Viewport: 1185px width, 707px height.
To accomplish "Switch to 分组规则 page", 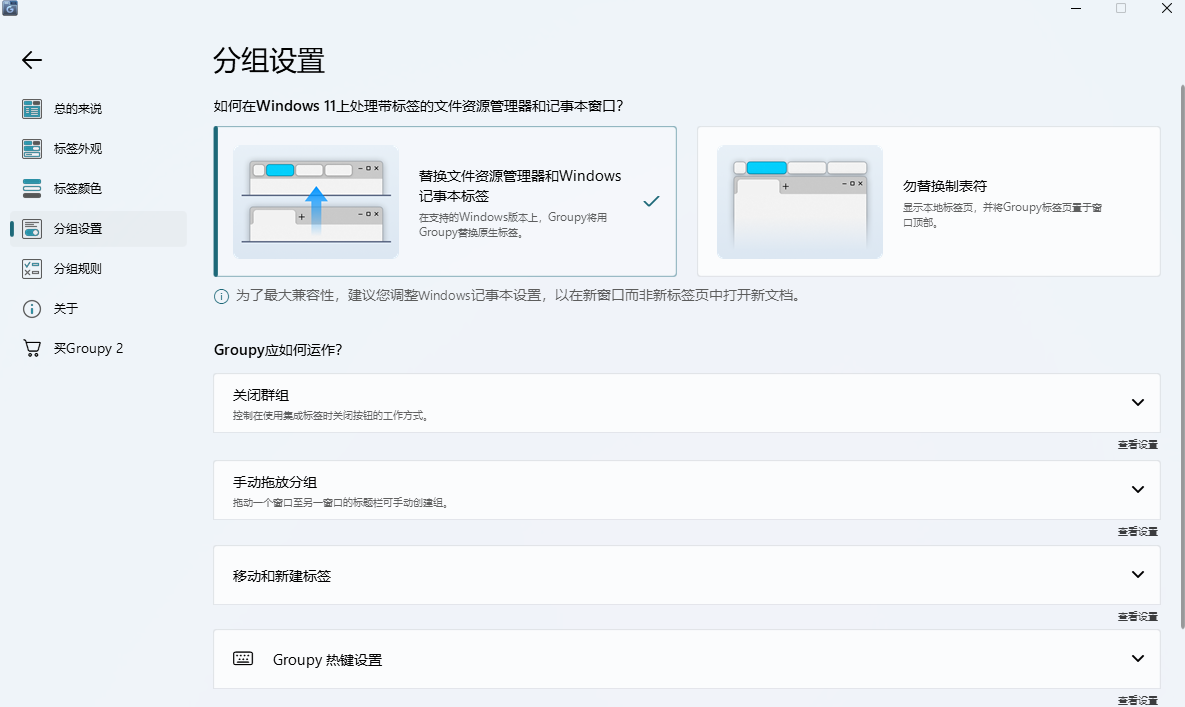I will click(98, 269).
